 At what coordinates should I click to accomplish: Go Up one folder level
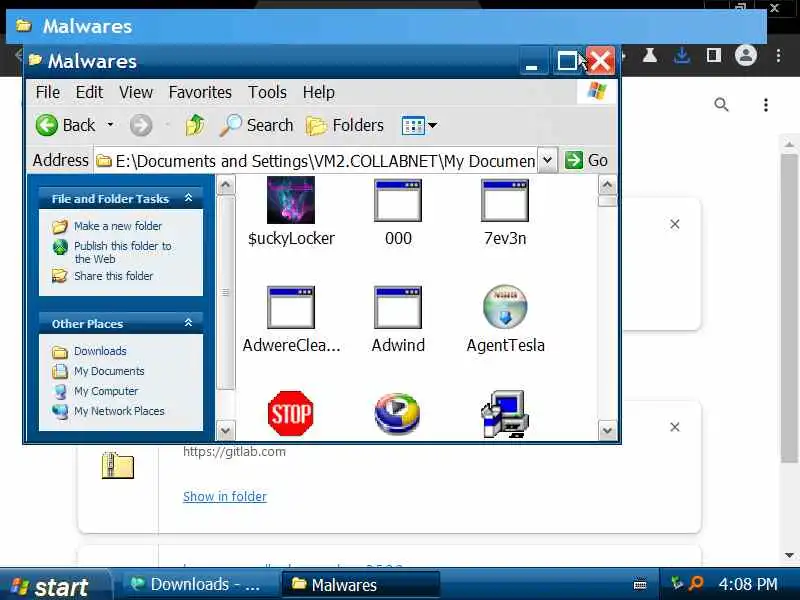195,125
